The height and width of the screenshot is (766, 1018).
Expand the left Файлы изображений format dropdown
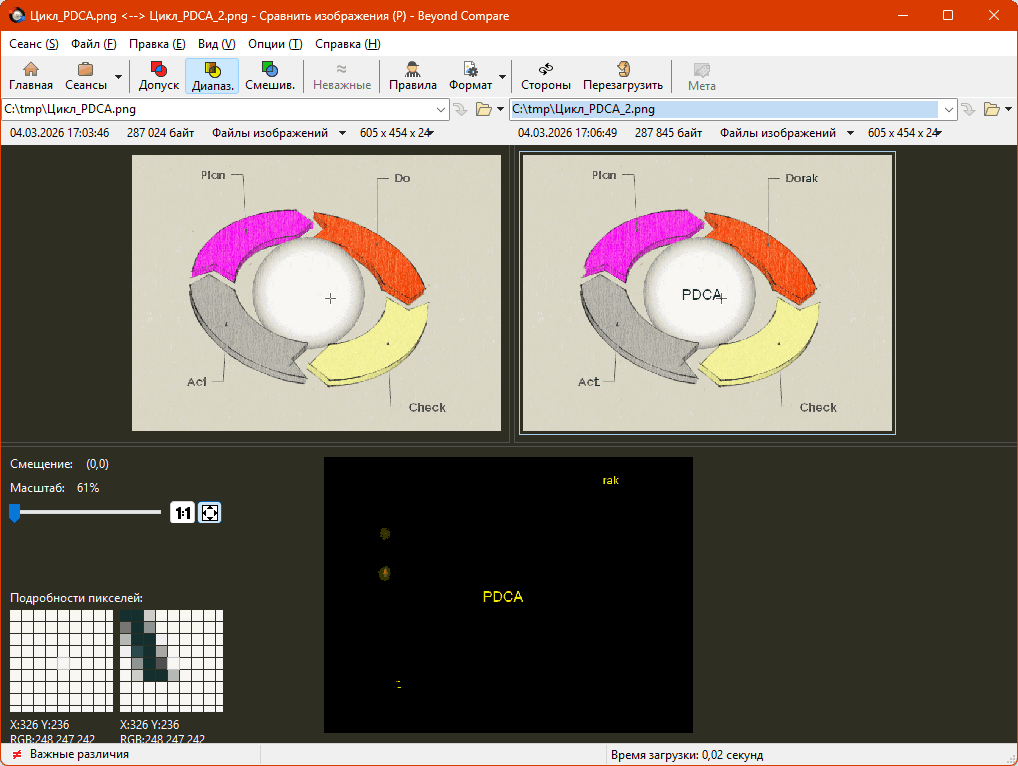[x=342, y=133]
